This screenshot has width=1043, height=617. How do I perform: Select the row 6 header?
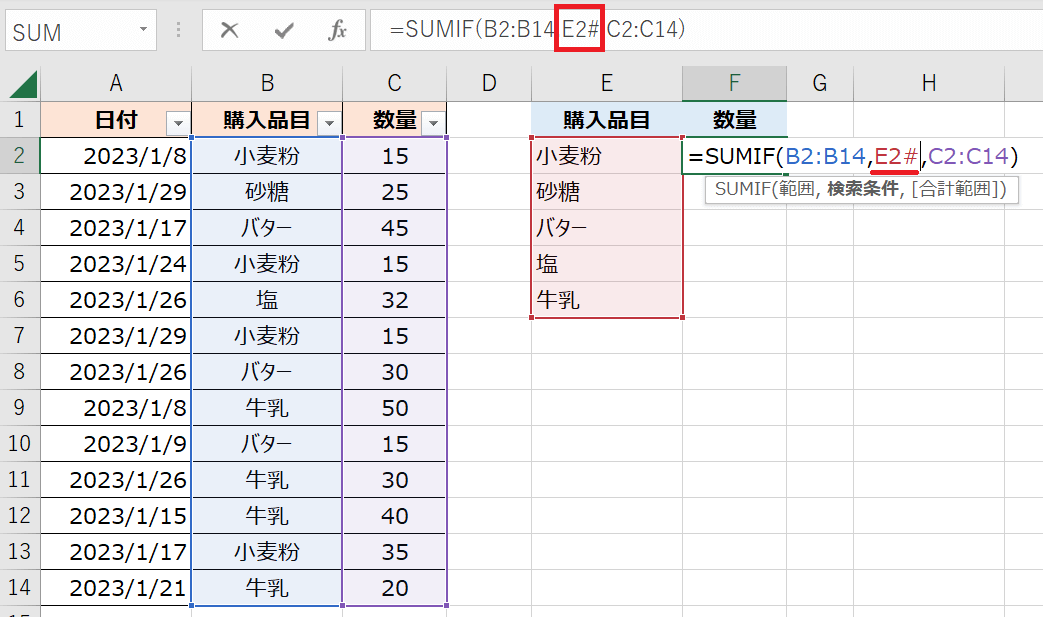coord(20,300)
